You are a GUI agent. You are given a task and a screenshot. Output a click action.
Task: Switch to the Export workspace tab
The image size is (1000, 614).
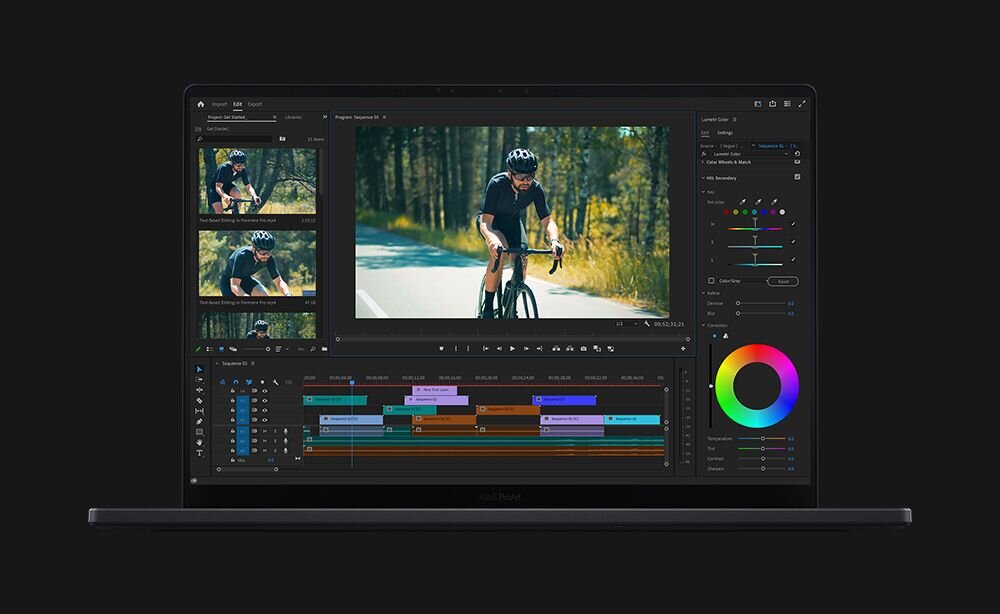coord(255,104)
